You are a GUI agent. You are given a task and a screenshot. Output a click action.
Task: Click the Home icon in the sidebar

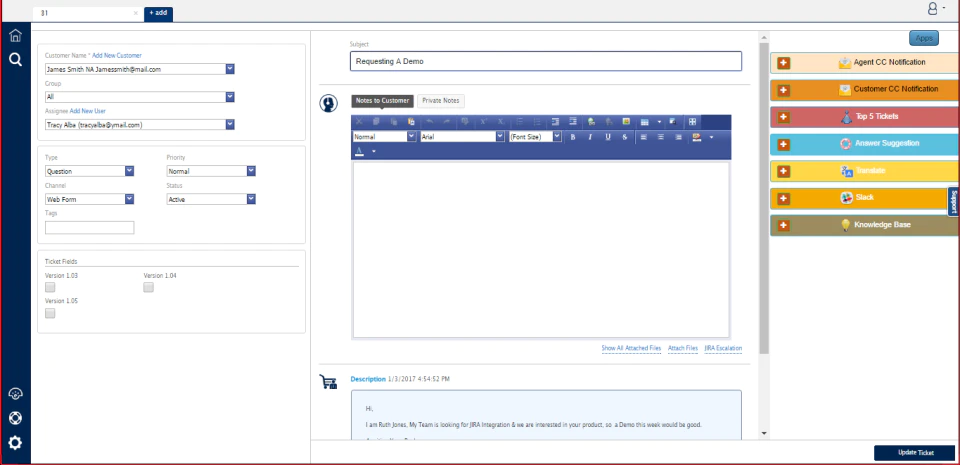tap(15, 35)
